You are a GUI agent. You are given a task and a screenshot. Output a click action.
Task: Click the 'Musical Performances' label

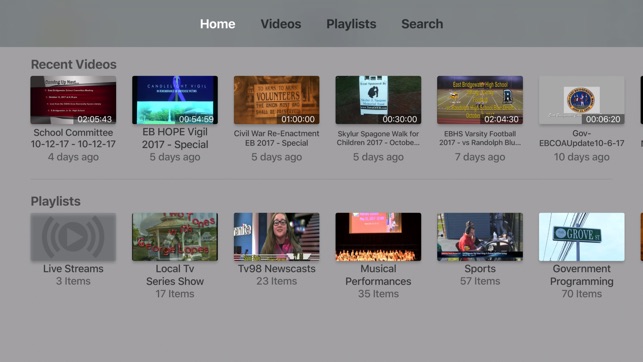(x=378, y=275)
